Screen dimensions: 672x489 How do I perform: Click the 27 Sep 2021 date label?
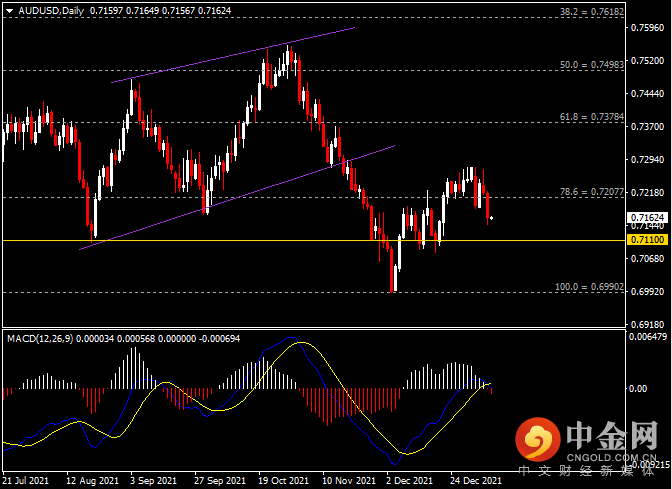click(x=220, y=481)
